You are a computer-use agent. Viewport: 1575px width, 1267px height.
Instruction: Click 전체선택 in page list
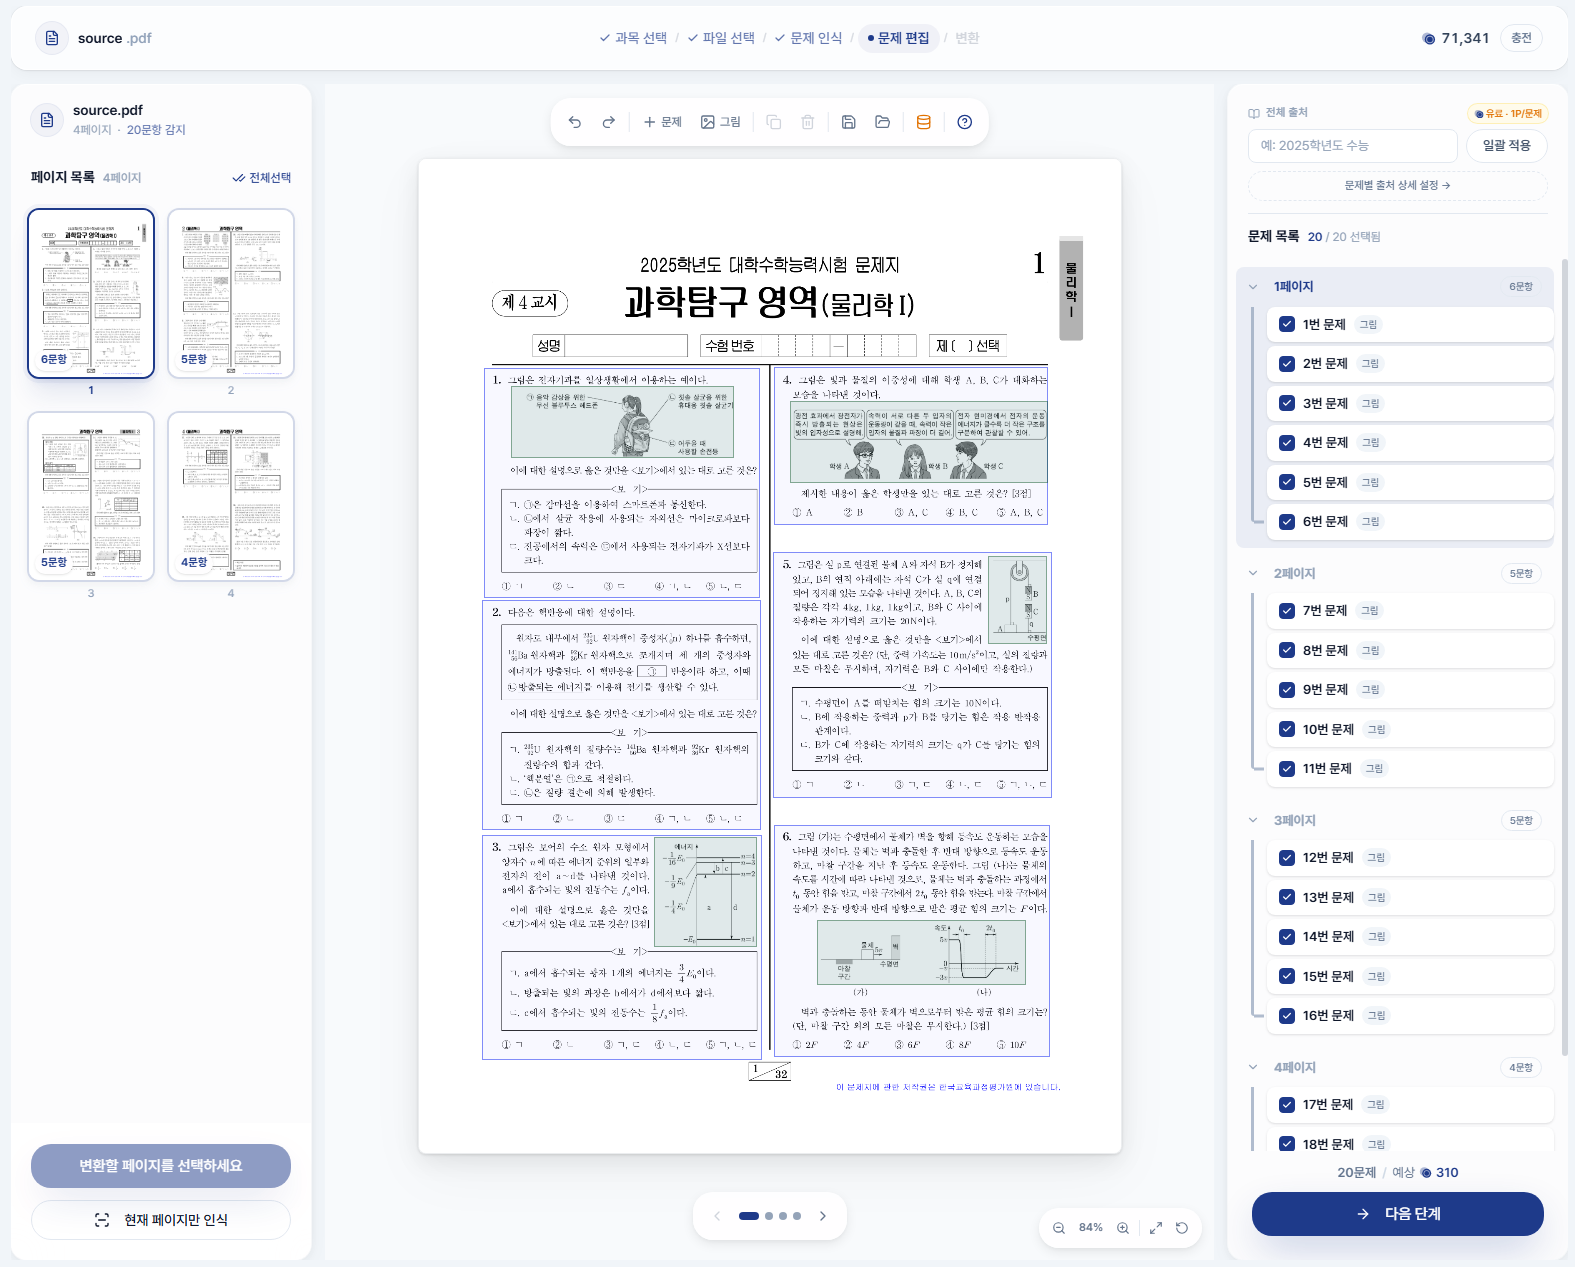click(x=262, y=177)
